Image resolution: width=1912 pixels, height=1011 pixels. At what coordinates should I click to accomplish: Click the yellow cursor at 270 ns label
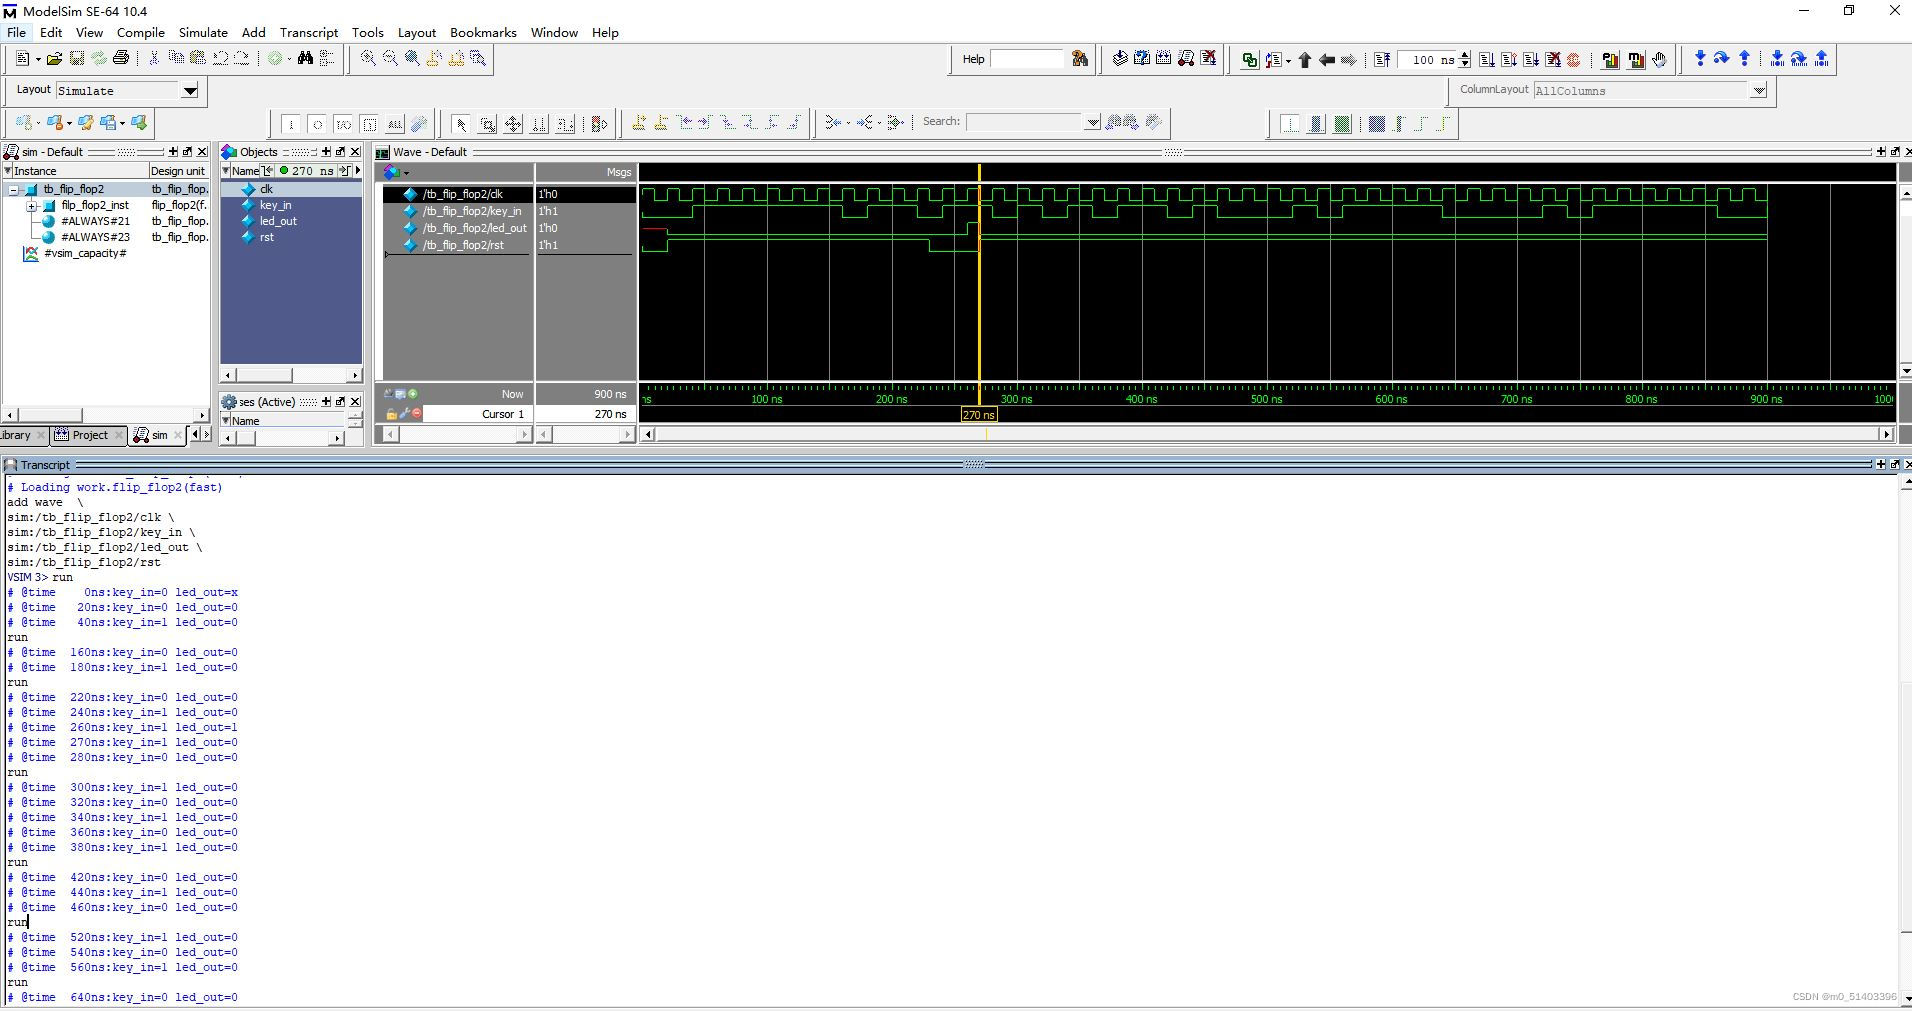[979, 414]
